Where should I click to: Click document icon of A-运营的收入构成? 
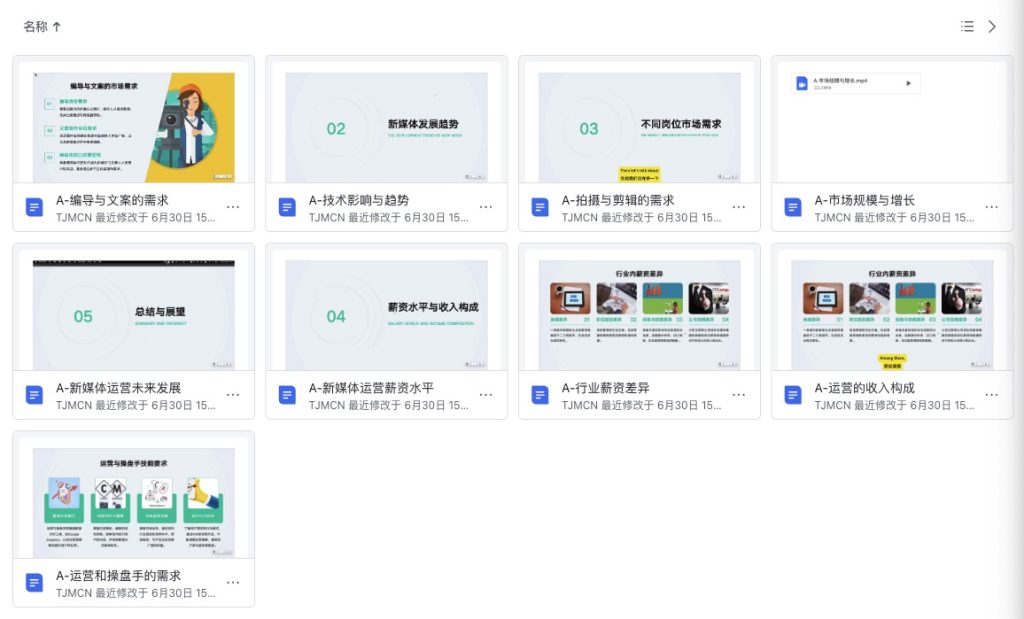click(x=794, y=395)
